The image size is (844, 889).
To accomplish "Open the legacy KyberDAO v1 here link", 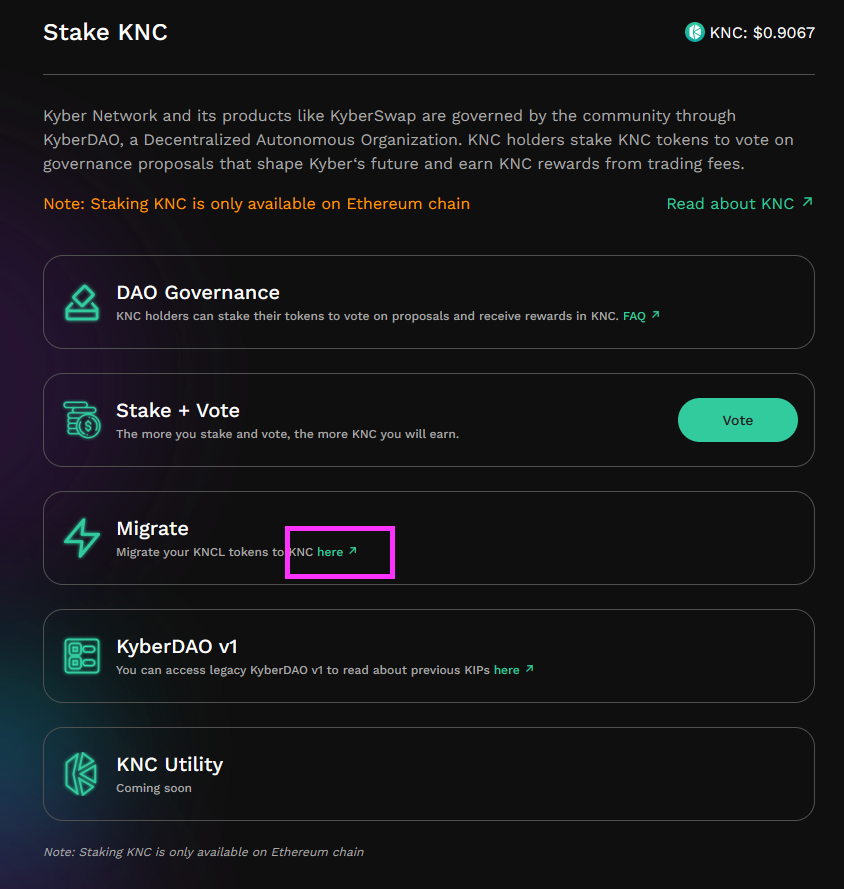I will (507, 670).
